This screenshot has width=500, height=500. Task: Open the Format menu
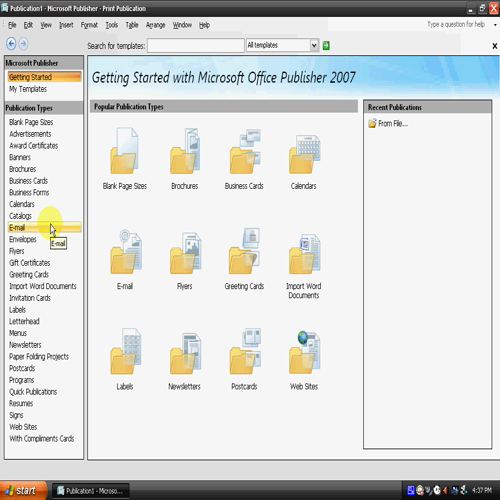tap(89, 25)
